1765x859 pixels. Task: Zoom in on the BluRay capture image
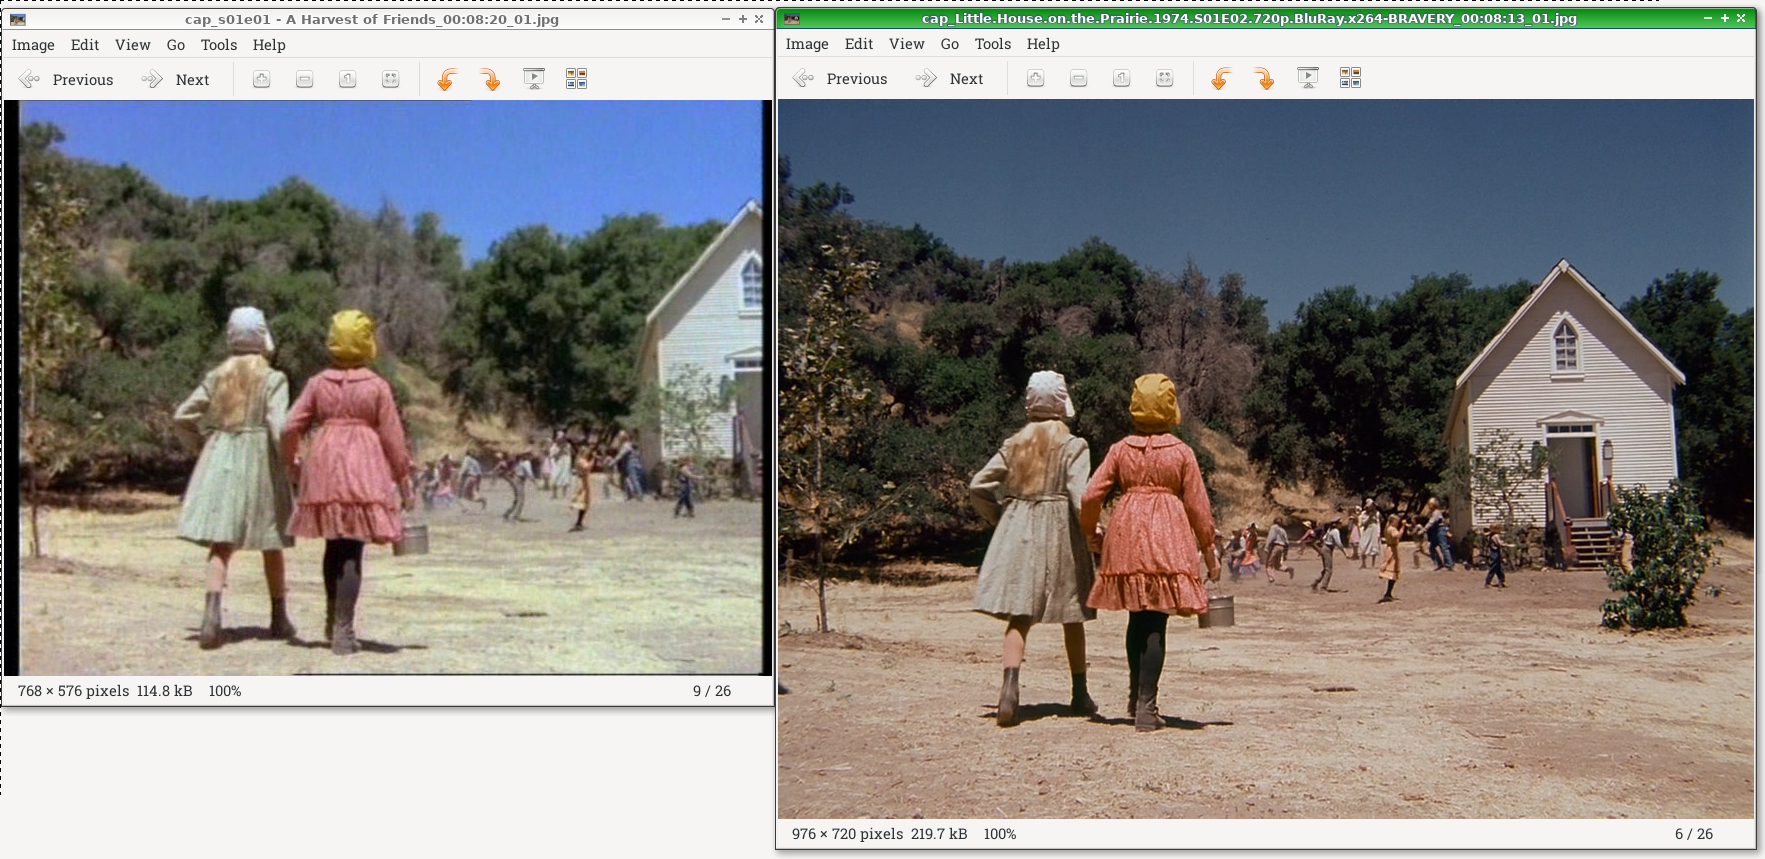click(1035, 79)
